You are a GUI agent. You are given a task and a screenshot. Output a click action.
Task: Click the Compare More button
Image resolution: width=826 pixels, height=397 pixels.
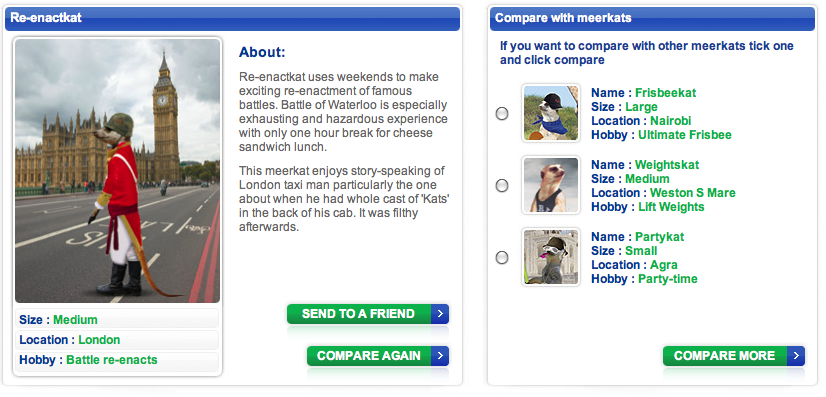point(734,356)
